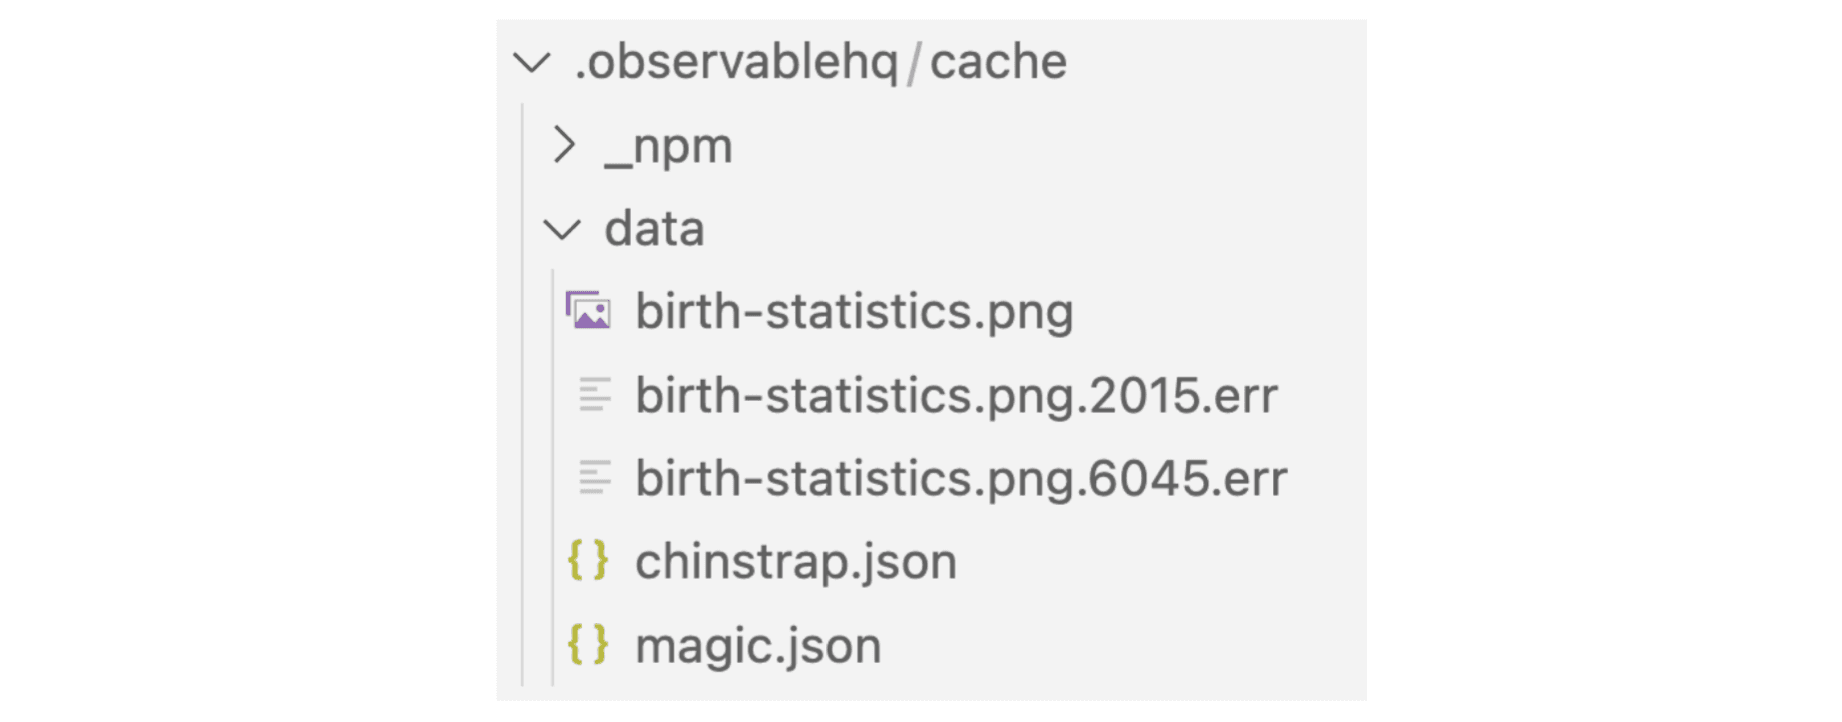
Task: Click the text-file icon for birth-statistics.png.6045.err
Action: coord(594,477)
